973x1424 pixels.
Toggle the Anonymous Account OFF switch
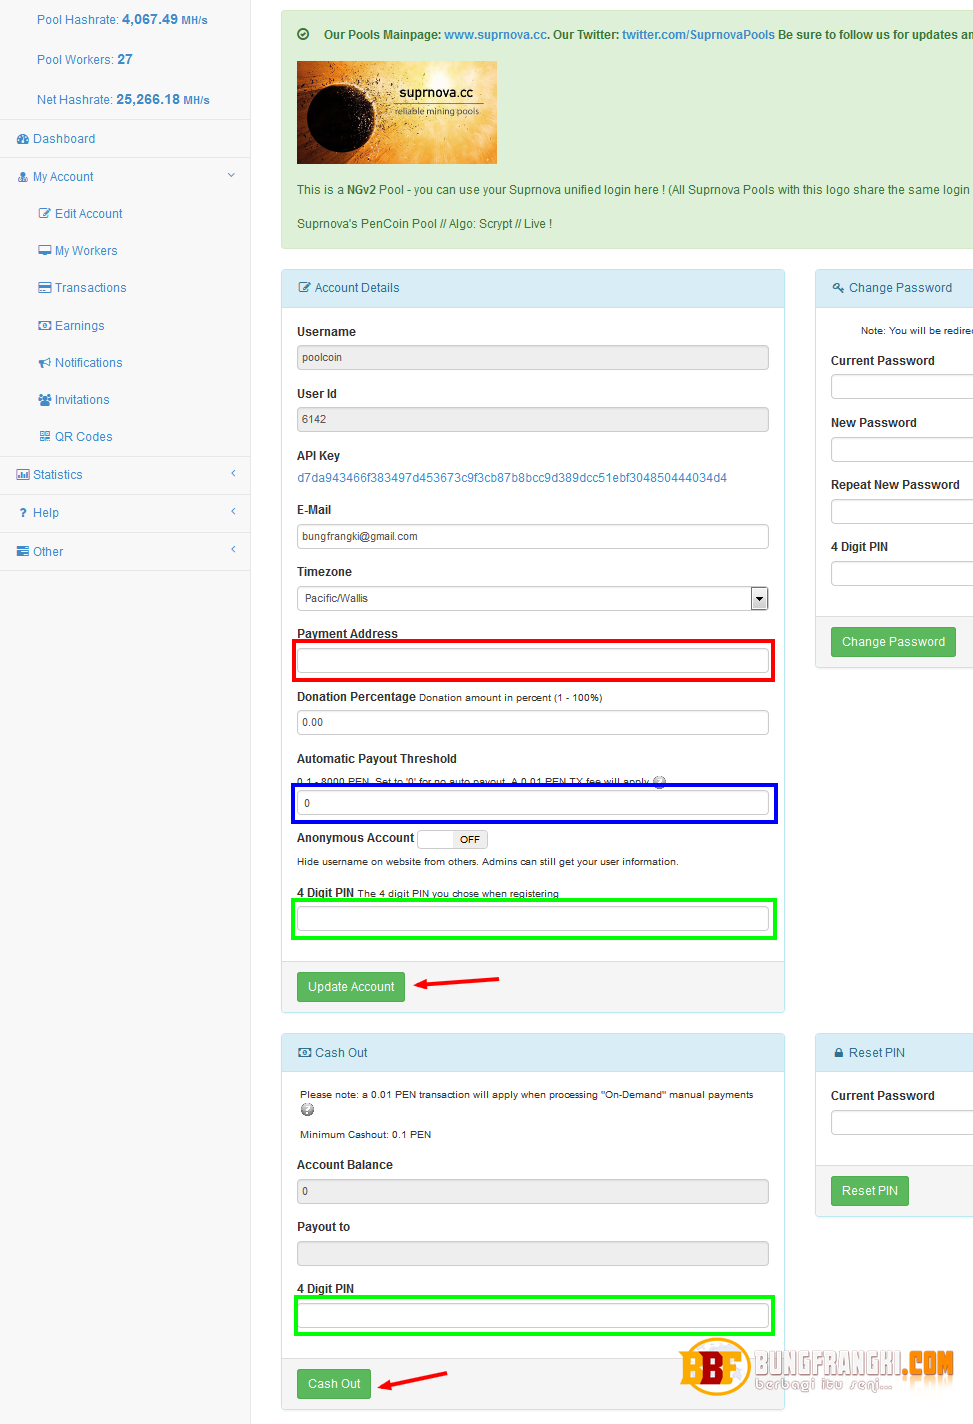click(452, 839)
